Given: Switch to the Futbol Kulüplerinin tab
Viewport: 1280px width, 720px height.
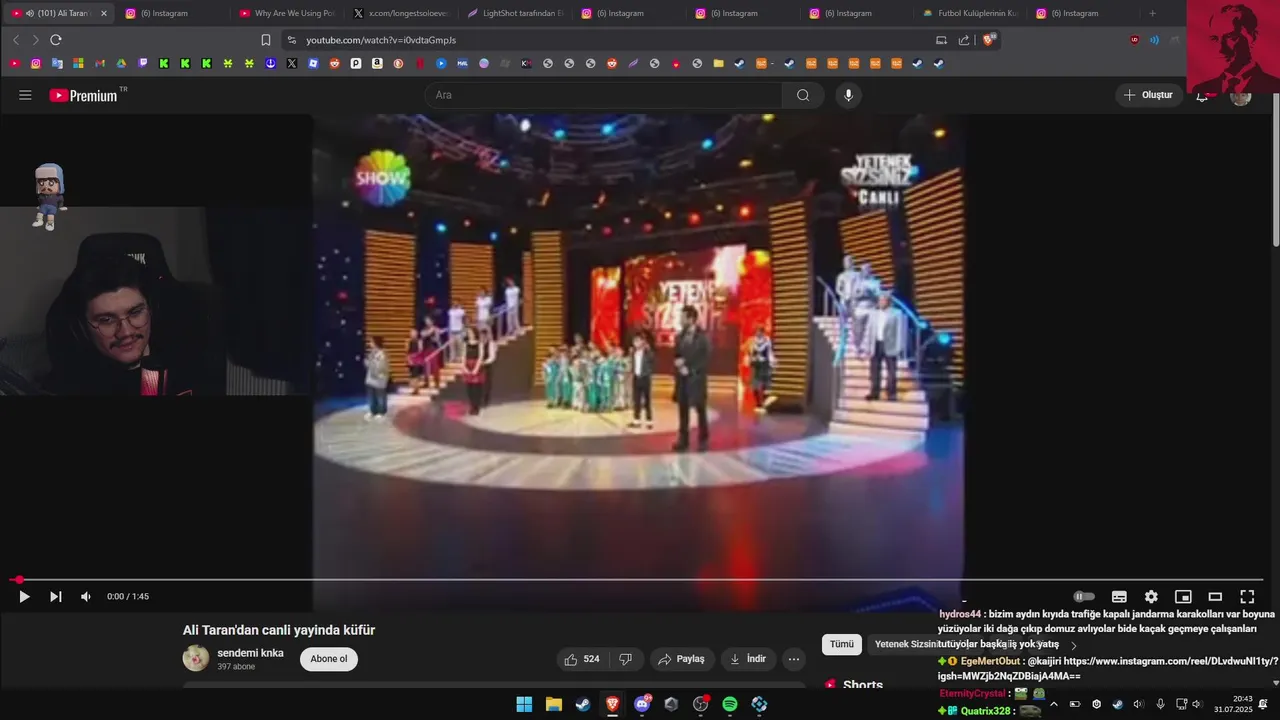Looking at the screenshot, I should tap(970, 13).
